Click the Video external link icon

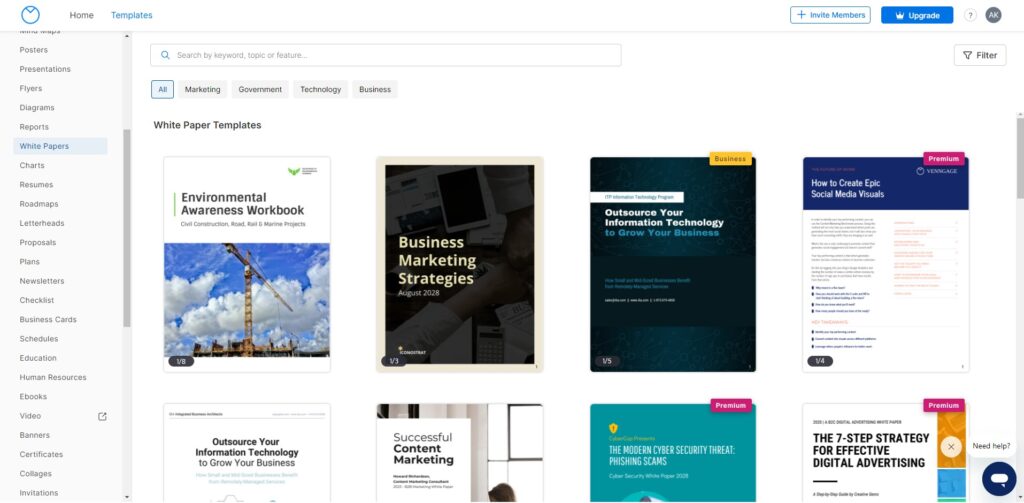pos(102,416)
